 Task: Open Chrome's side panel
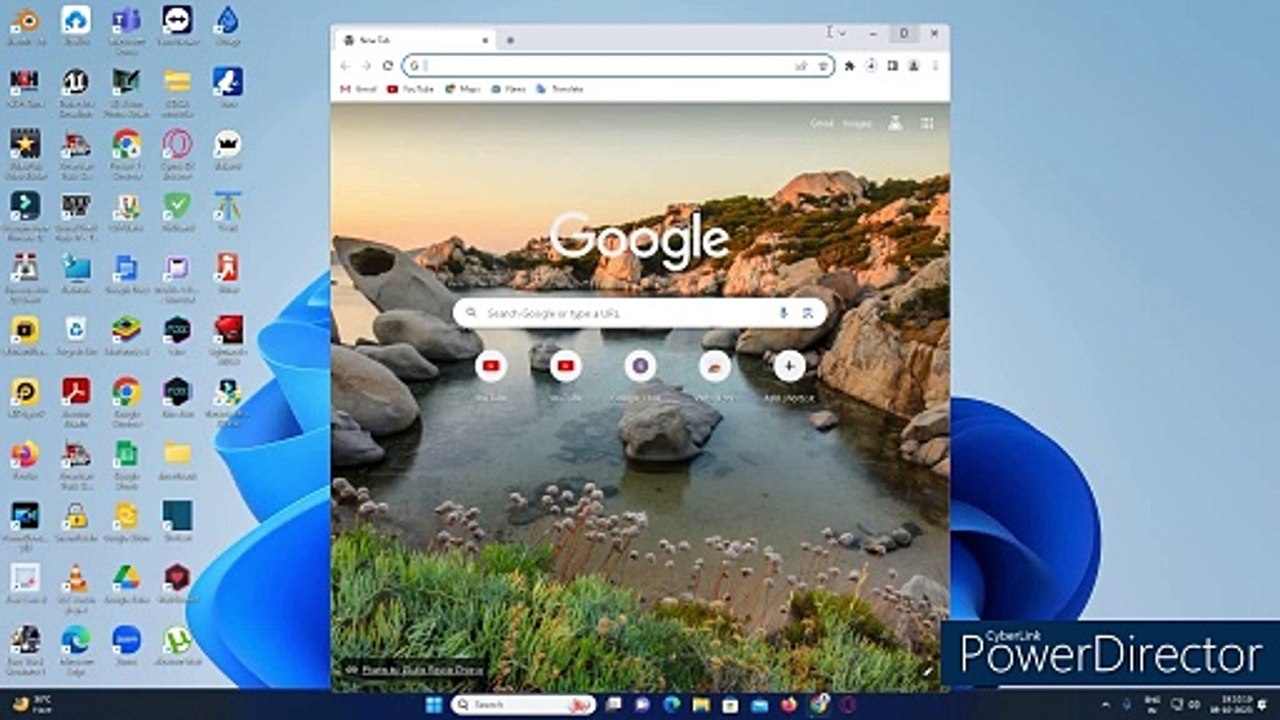click(x=892, y=66)
